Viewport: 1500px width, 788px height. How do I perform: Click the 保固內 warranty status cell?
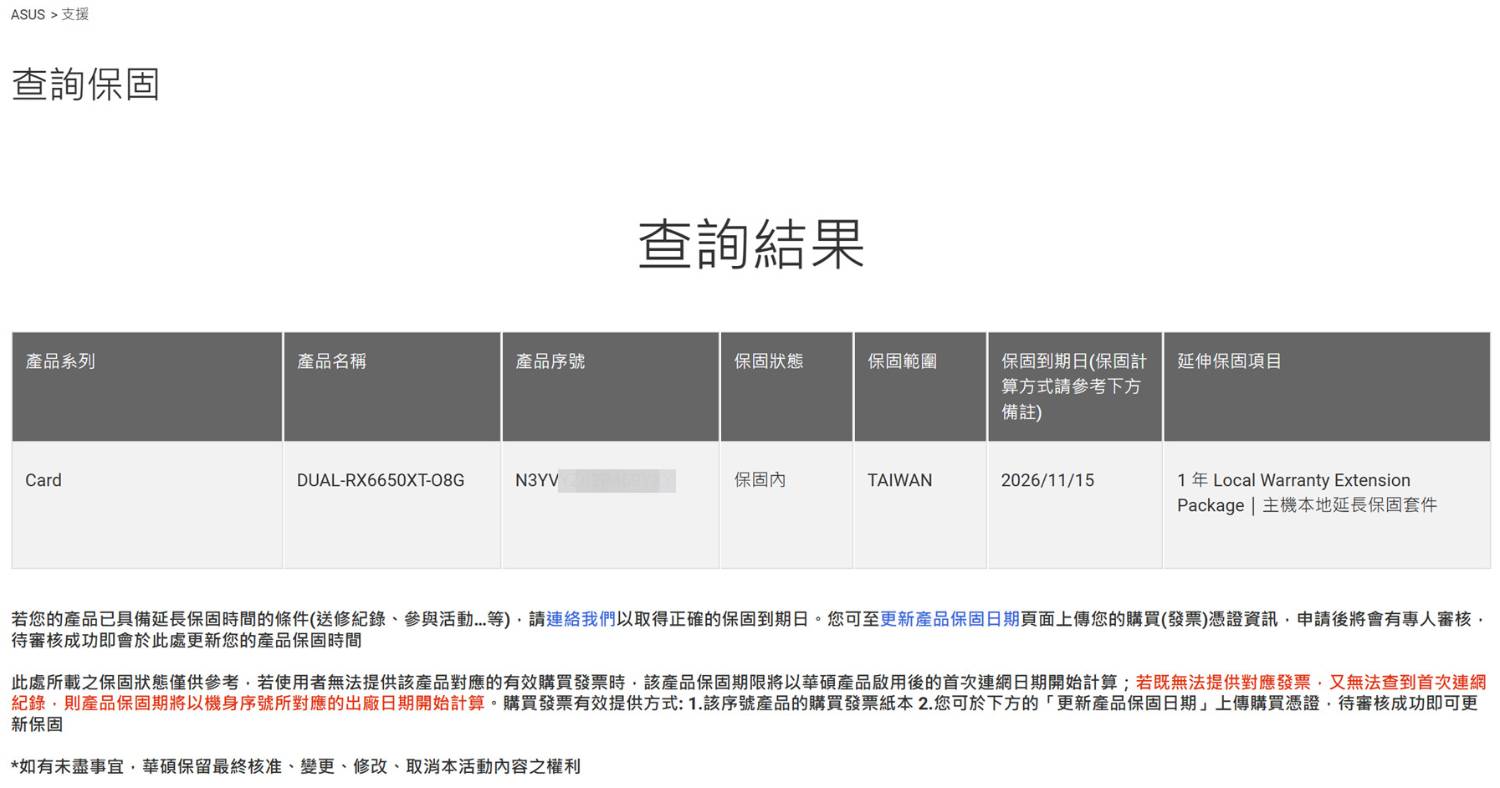[760, 480]
